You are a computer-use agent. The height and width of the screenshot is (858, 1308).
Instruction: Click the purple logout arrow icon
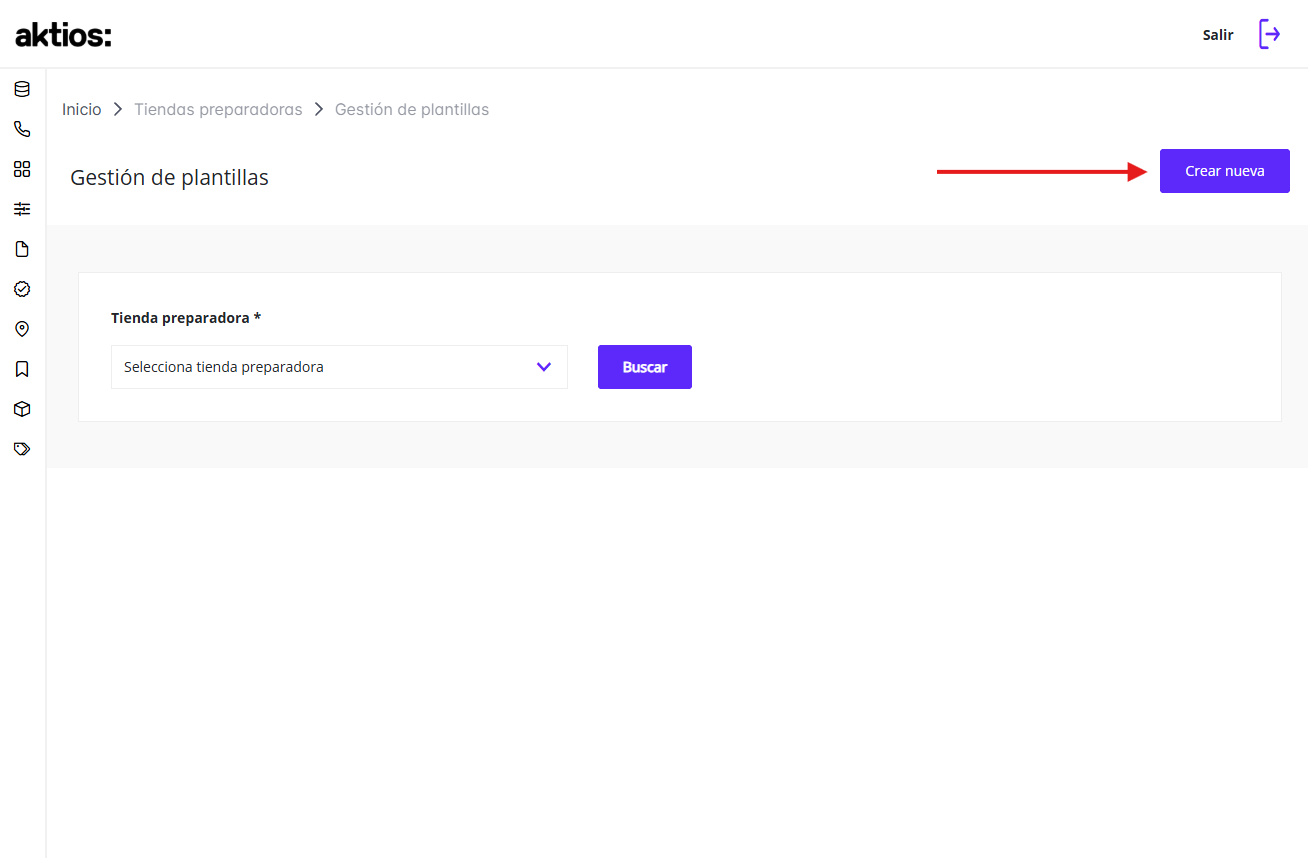click(1269, 34)
